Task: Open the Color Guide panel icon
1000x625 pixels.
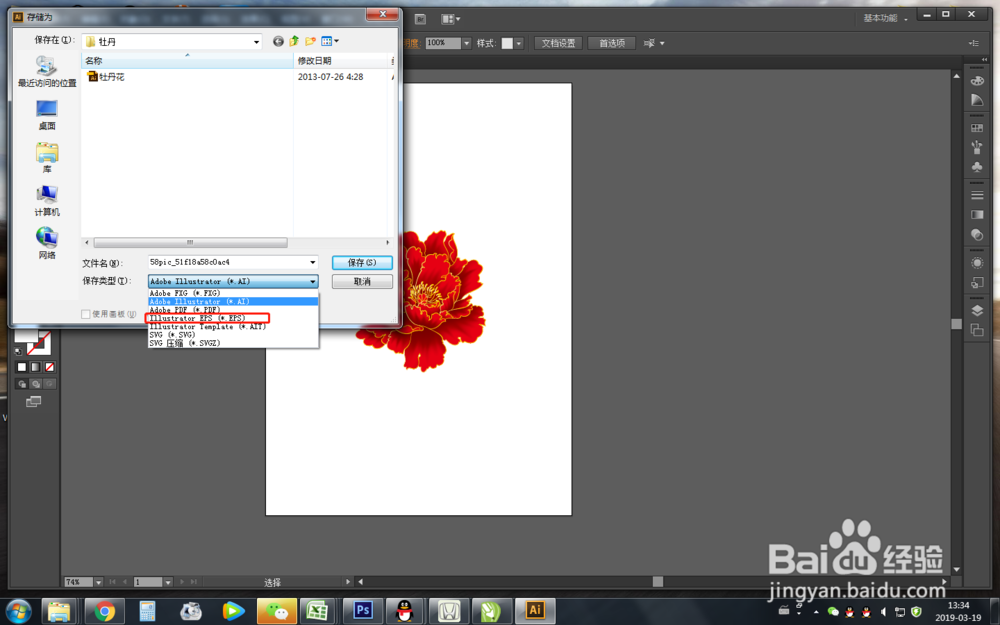Action: 976,100
